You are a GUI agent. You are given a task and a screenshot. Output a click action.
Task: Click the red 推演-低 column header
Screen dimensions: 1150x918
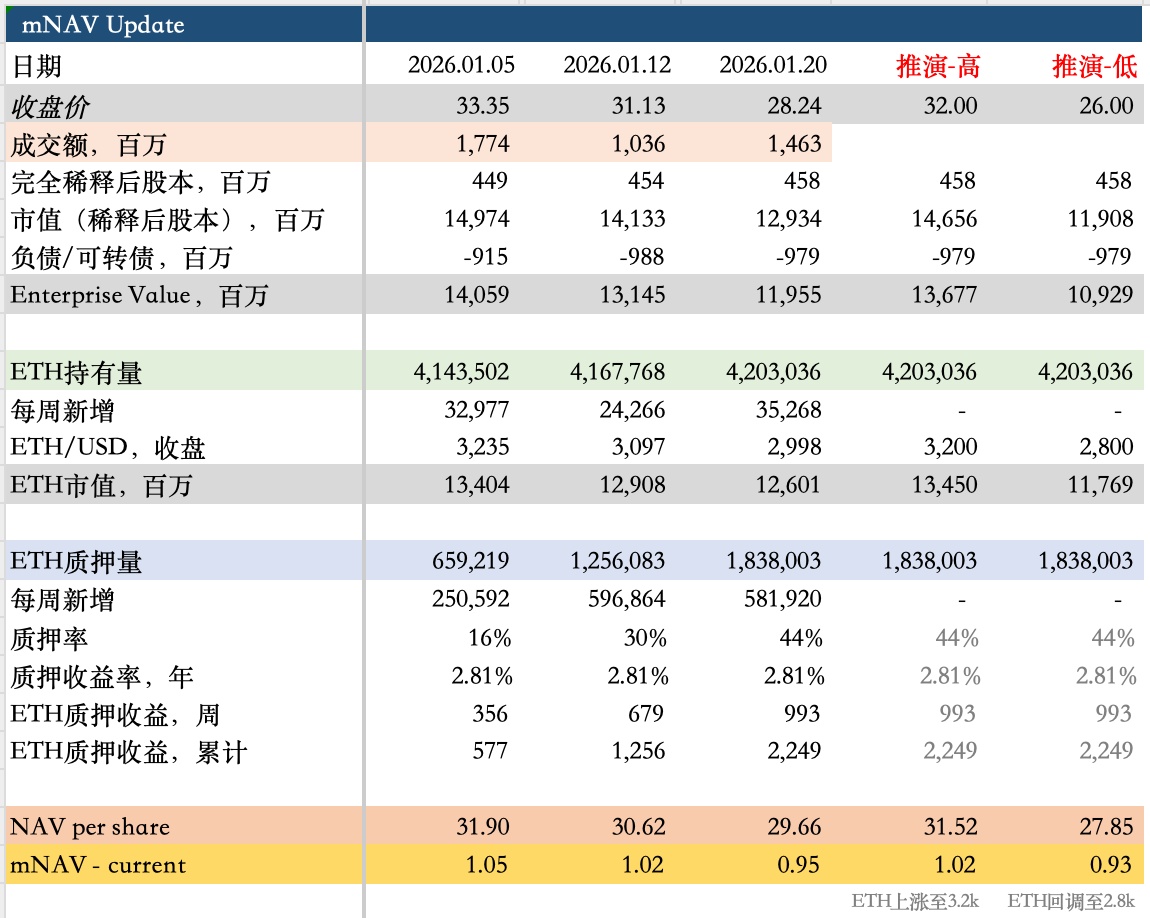tap(1094, 67)
